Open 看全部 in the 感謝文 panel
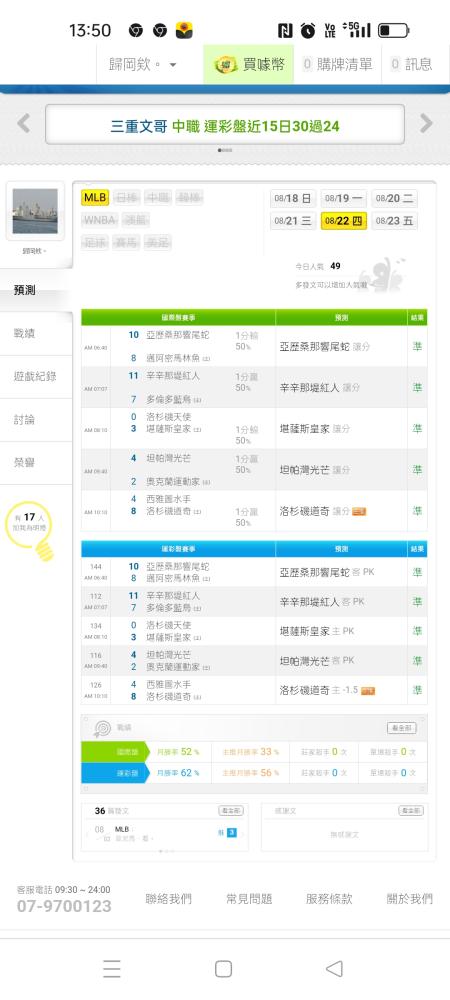Image resolution: width=450 pixels, height=1000 pixels. point(411,811)
